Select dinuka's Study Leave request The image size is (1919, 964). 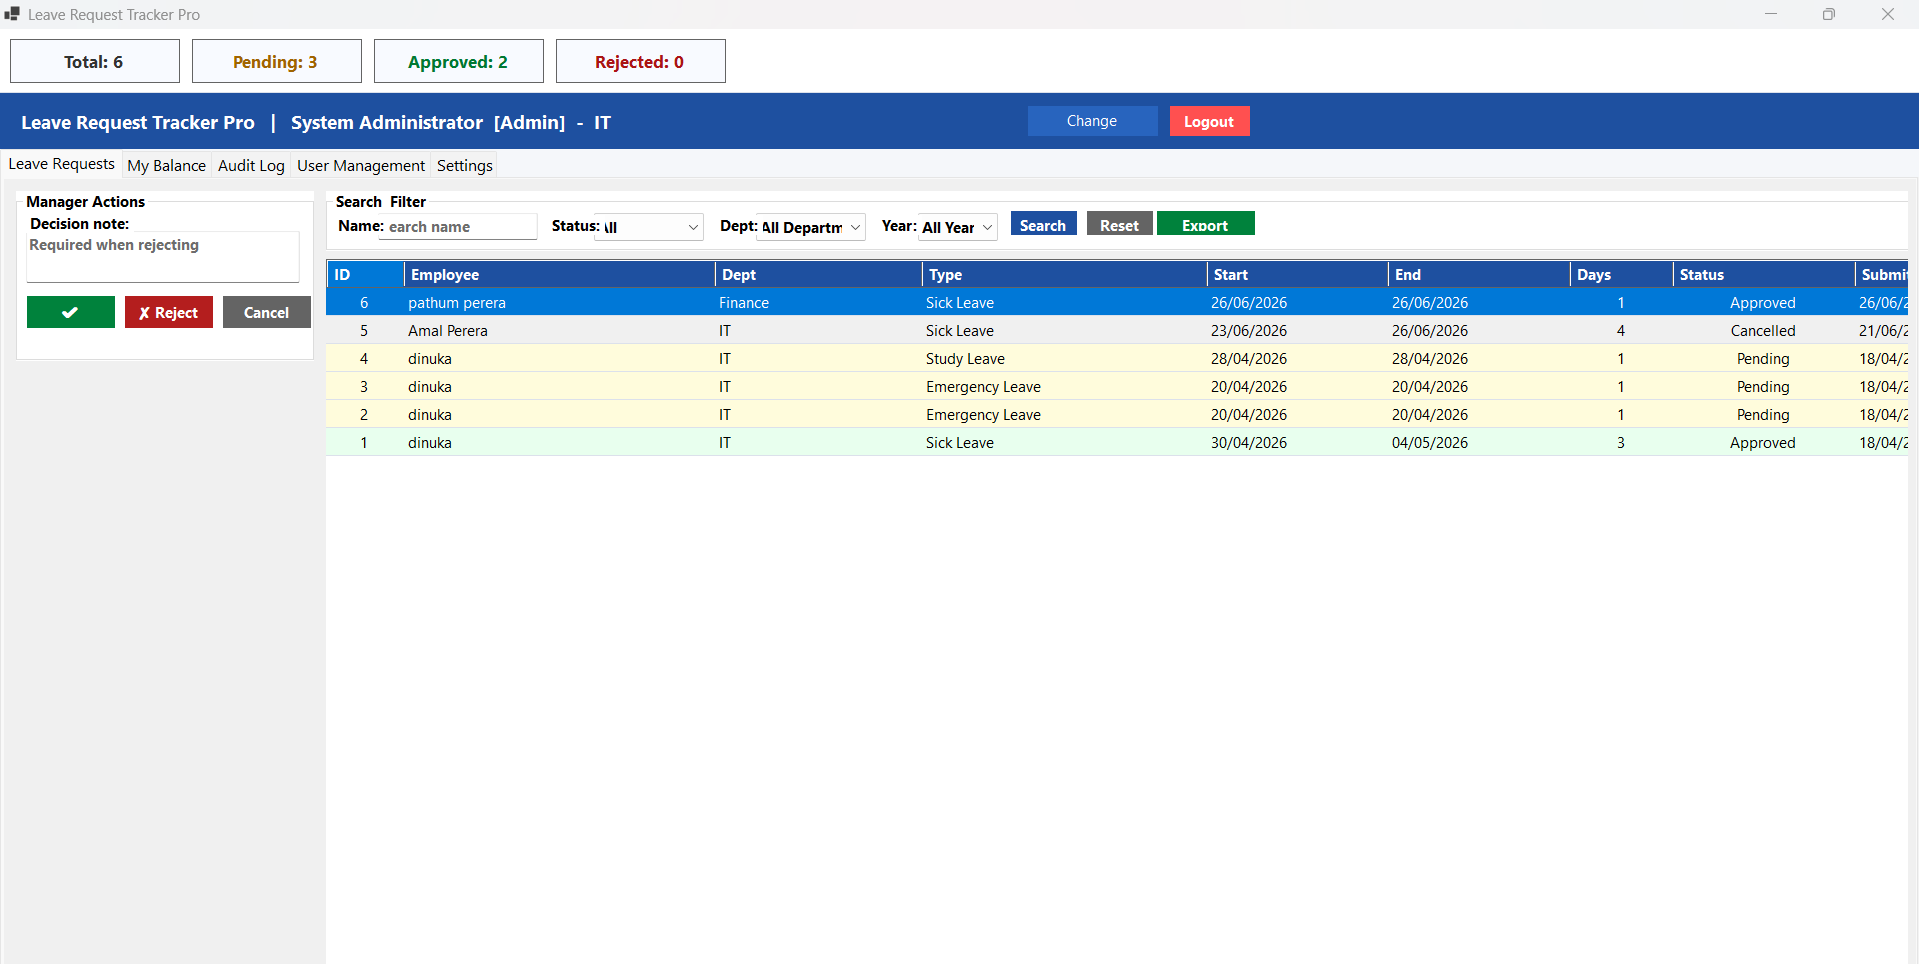pyautogui.click(x=1117, y=358)
